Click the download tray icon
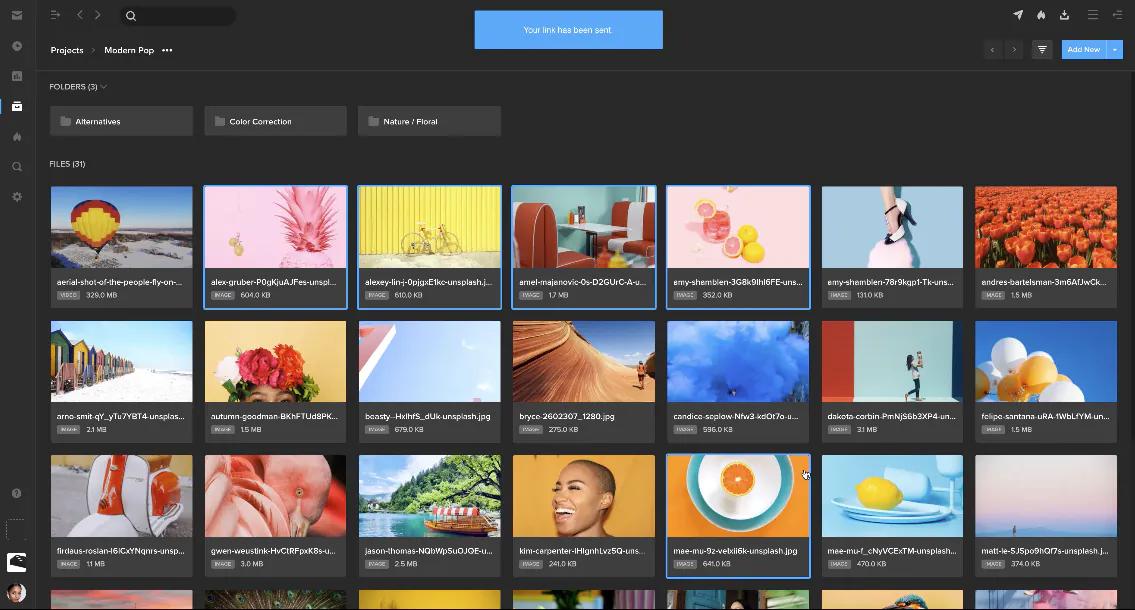 pyautogui.click(x=1064, y=14)
